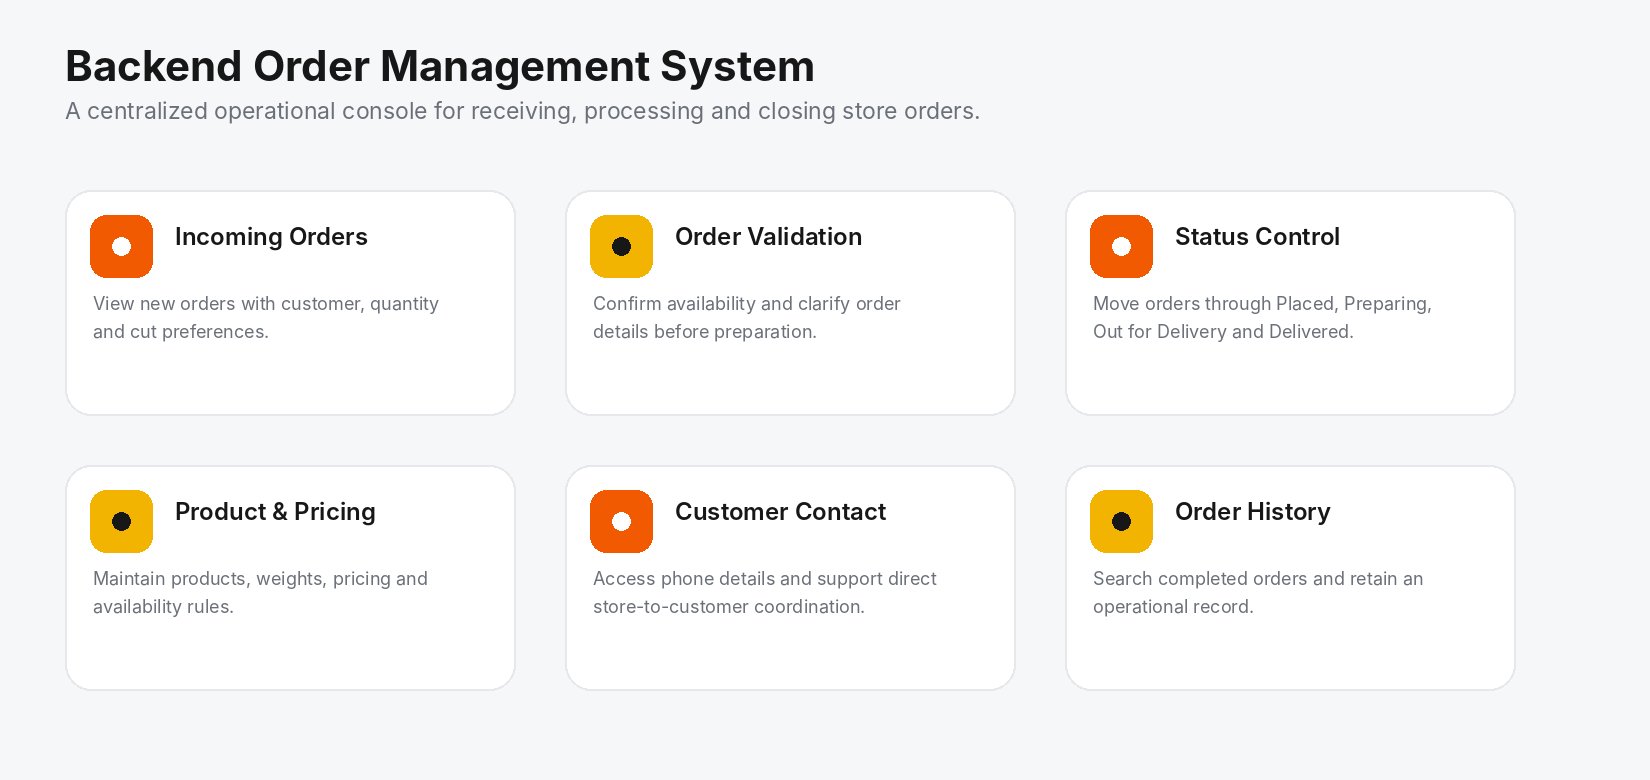Open the Incoming Orders heading
The width and height of the screenshot is (1650, 780).
tap(271, 237)
